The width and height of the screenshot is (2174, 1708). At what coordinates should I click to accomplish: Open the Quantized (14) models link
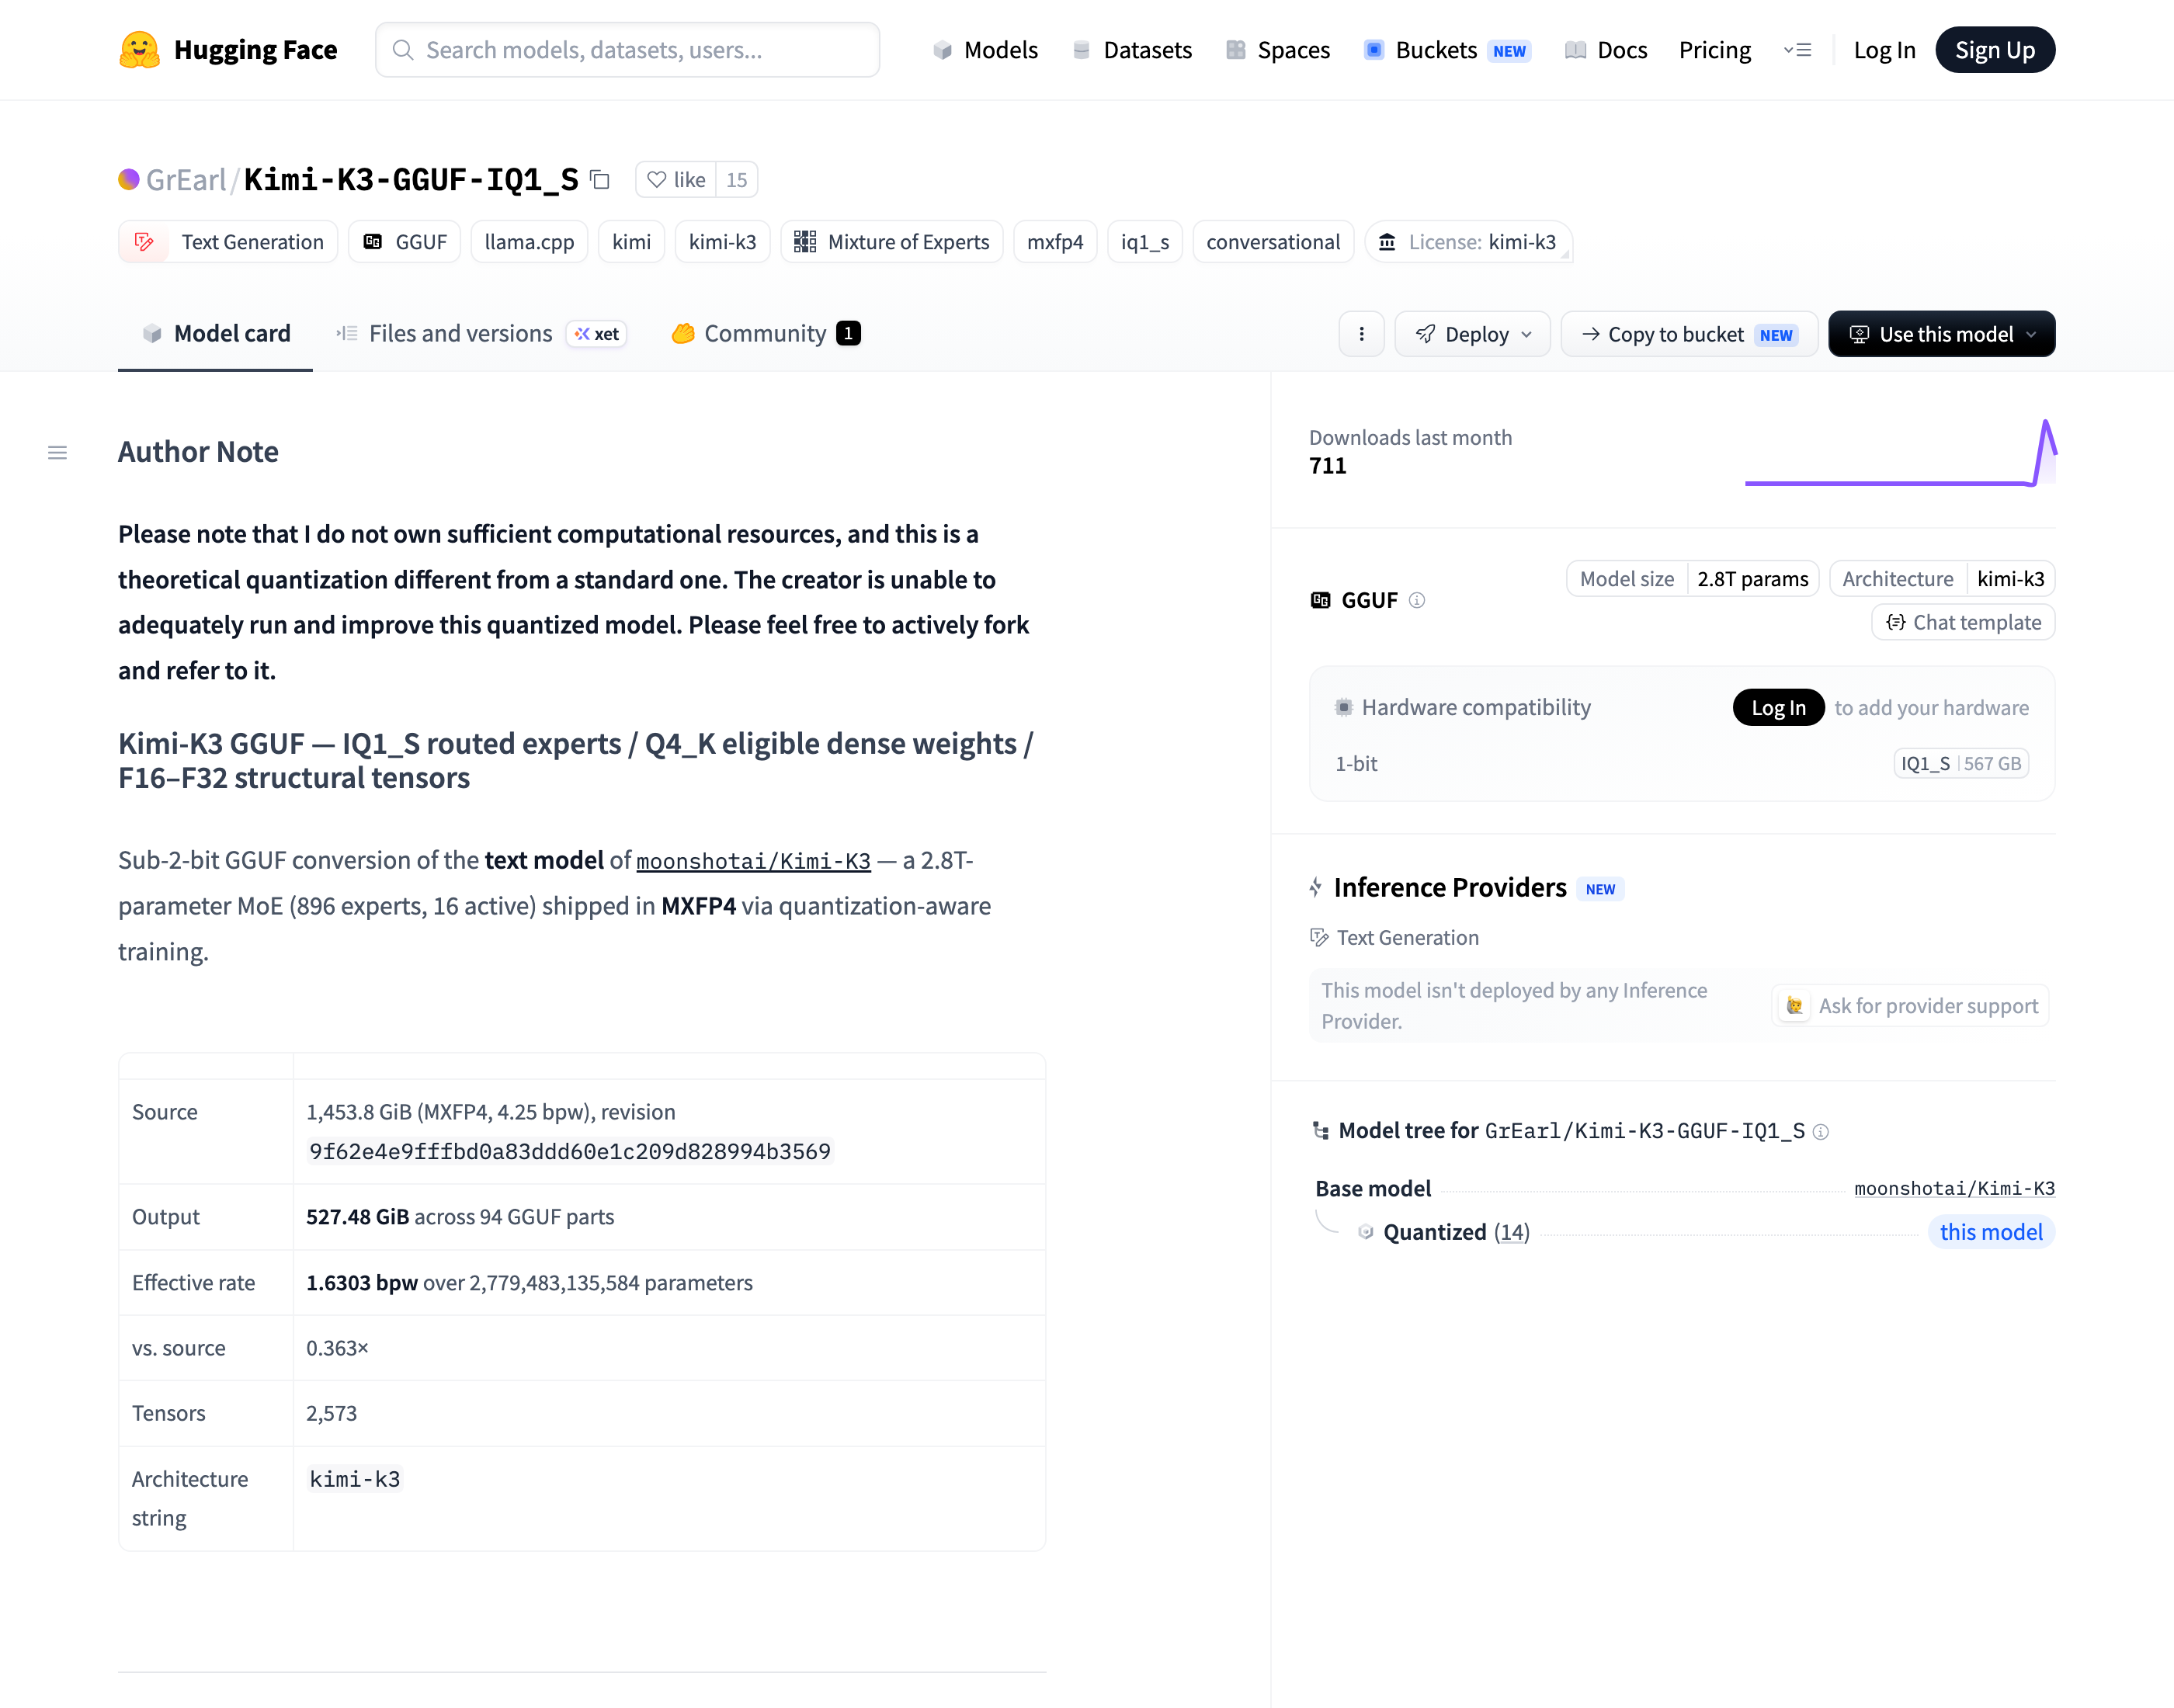(1456, 1232)
